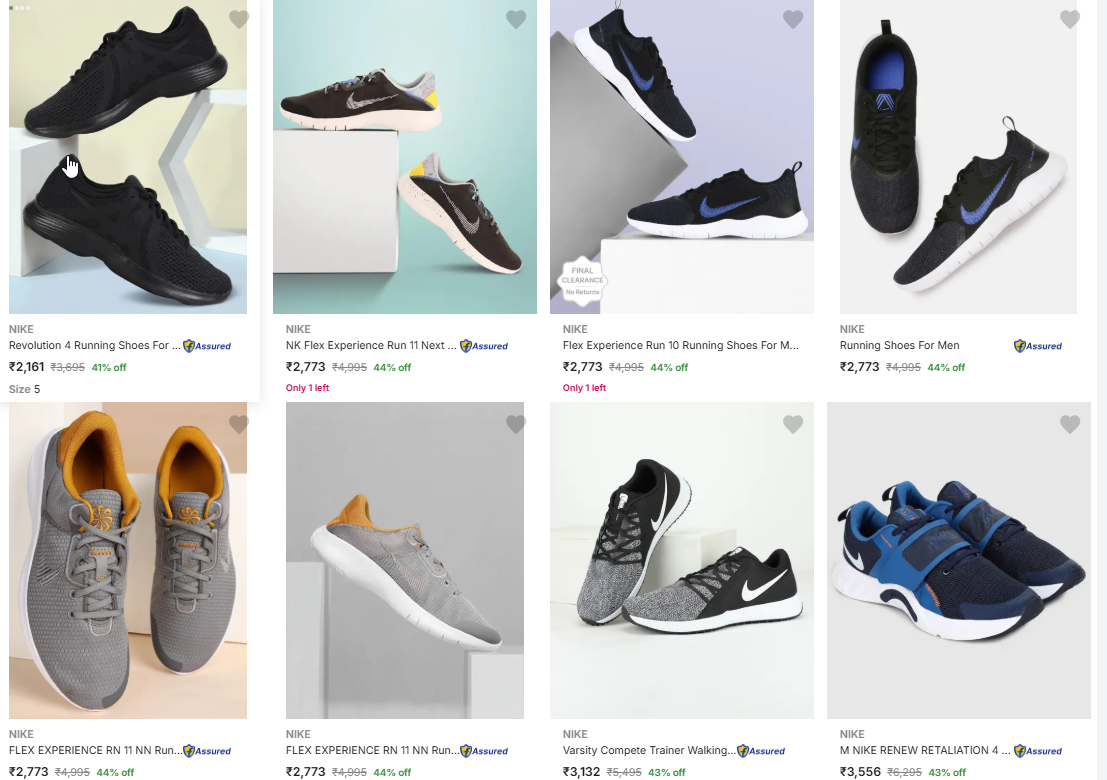Open Revolution 4 Running Shoes title link
The width and height of the screenshot is (1107, 780).
[x=95, y=346]
